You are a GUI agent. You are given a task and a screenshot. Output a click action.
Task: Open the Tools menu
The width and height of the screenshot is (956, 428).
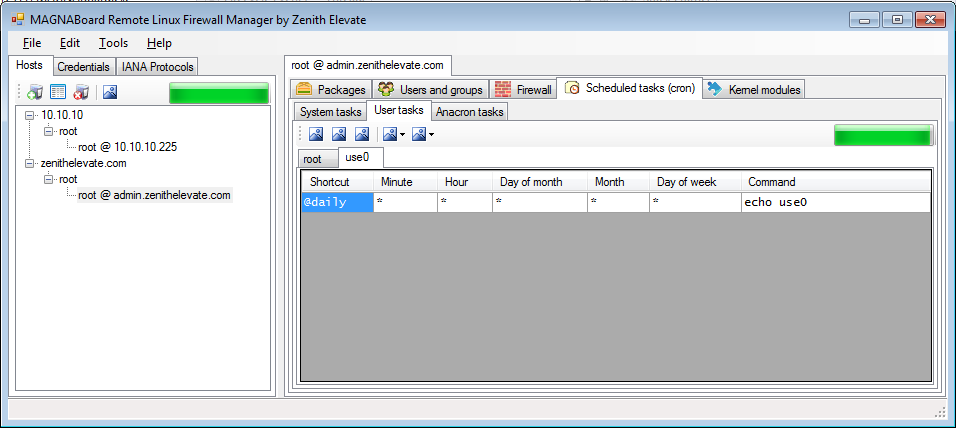pos(113,43)
